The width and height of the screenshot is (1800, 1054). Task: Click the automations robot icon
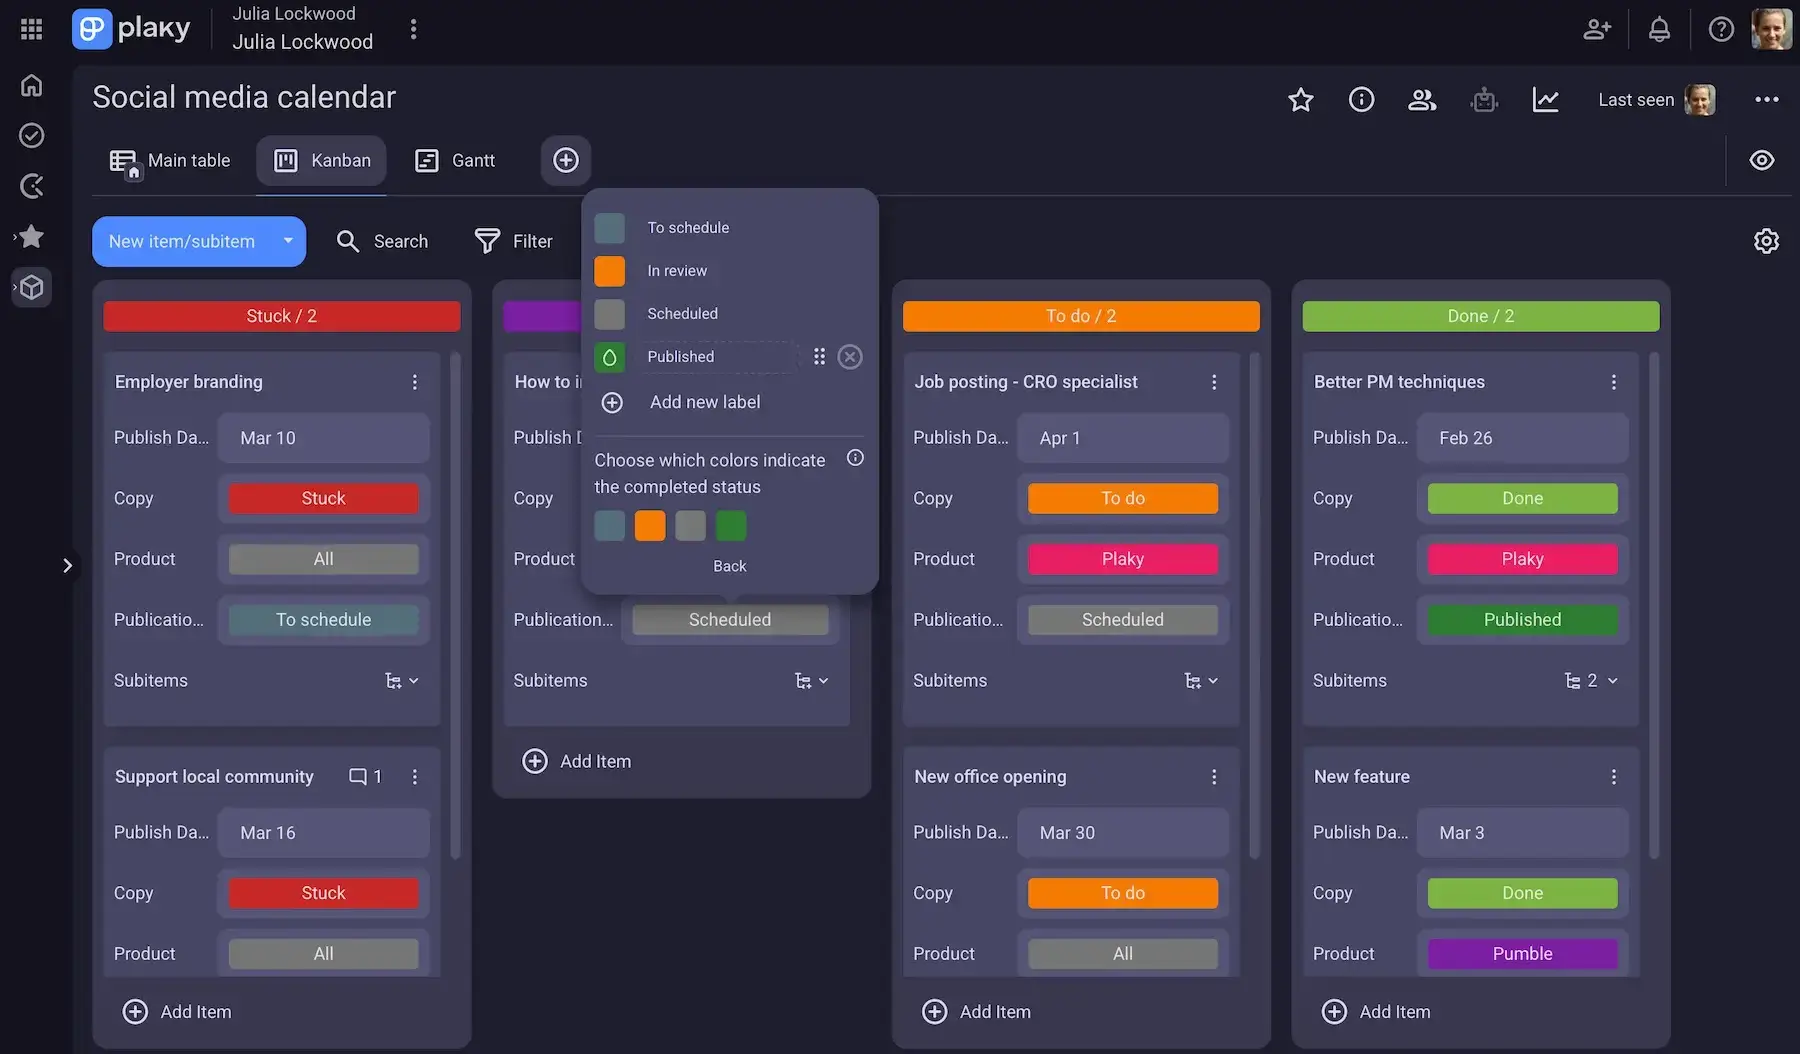click(x=1484, y=99)
